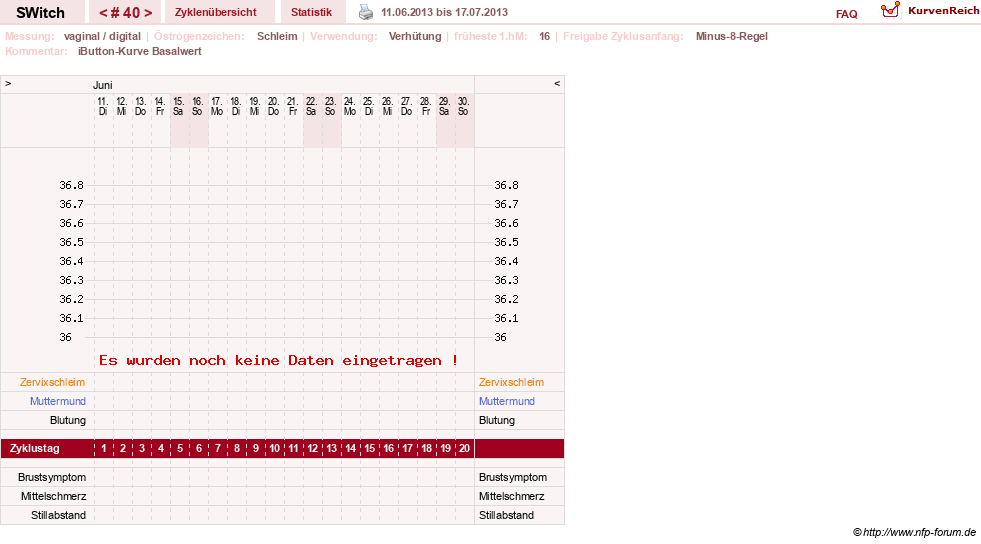Click the date column 30. So
The image size is (981, 544).
click(463, 106)
